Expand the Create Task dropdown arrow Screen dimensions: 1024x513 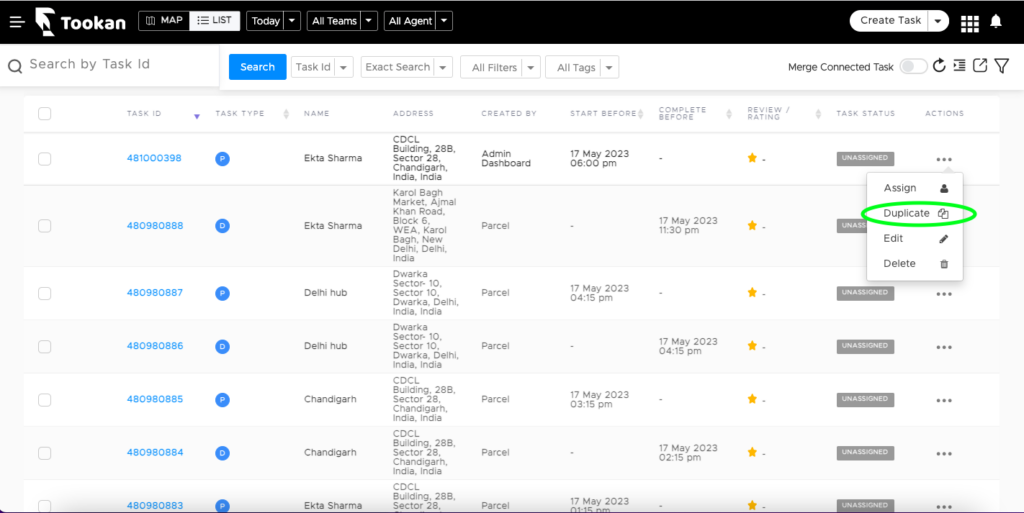click(938, 21)
